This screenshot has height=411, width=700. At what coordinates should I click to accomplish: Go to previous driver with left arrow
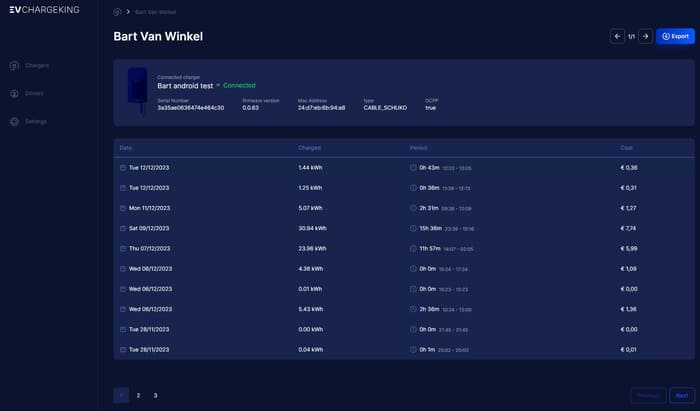[617, 36]
